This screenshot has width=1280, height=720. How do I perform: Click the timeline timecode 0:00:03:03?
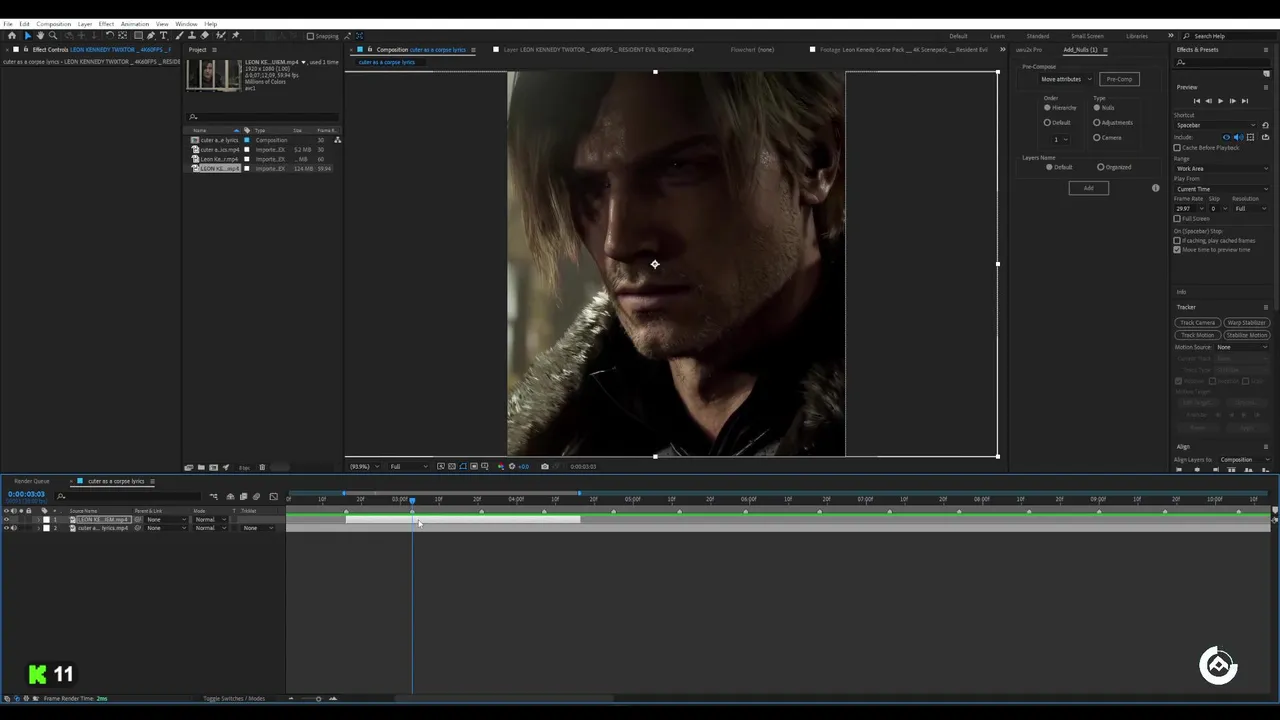26,494
